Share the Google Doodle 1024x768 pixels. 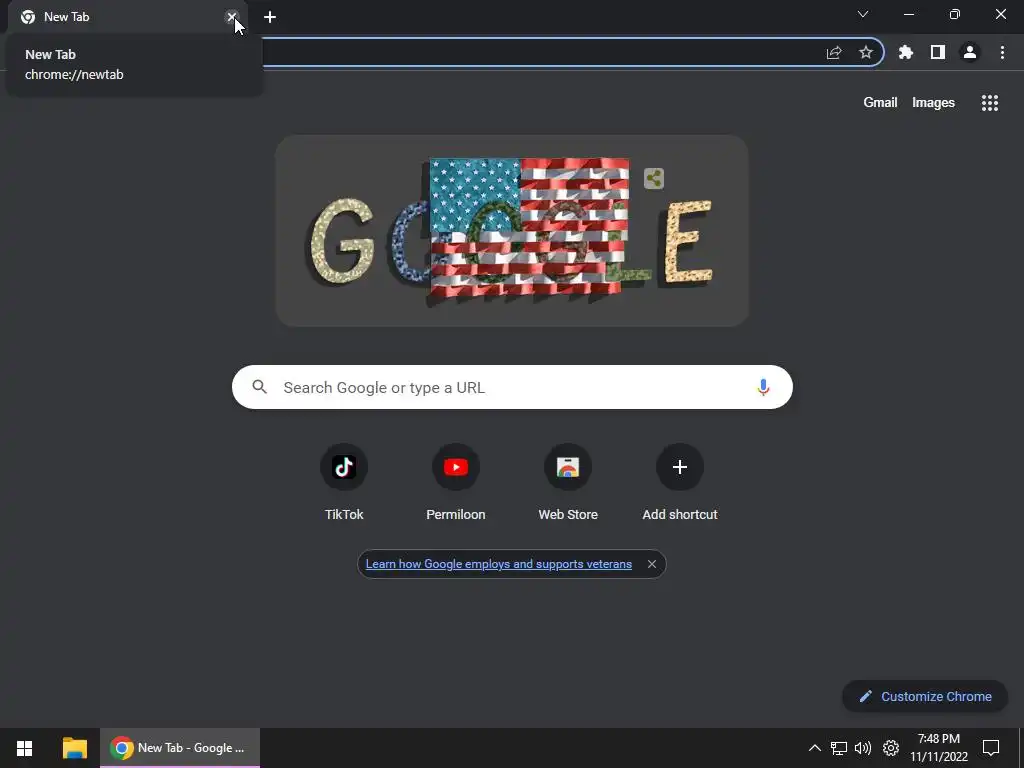(654, 178)
